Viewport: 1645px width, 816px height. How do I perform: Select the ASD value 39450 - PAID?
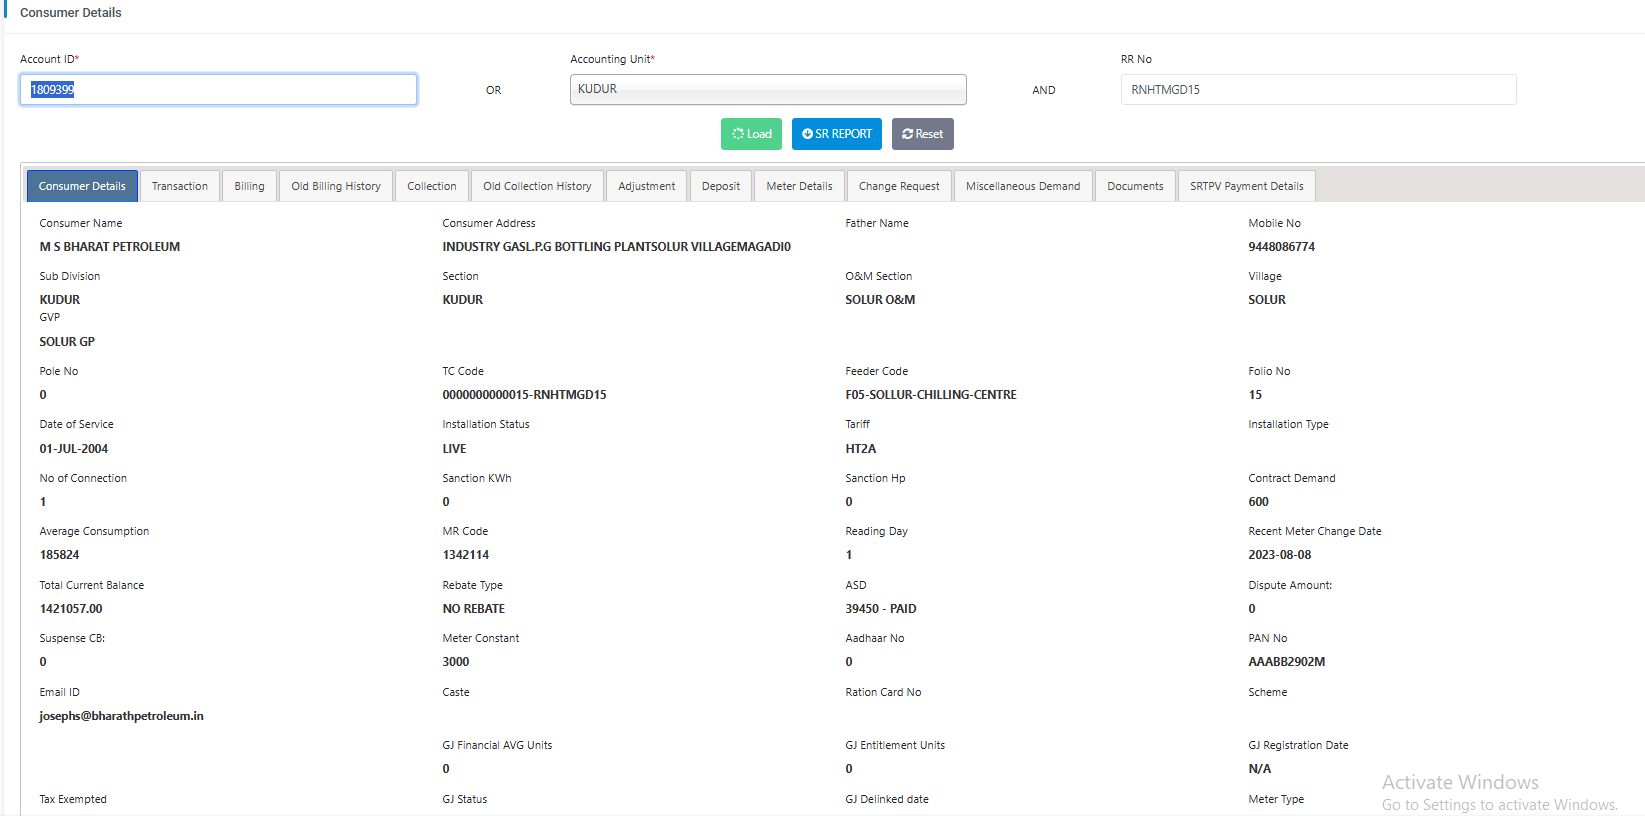[881, 609]
